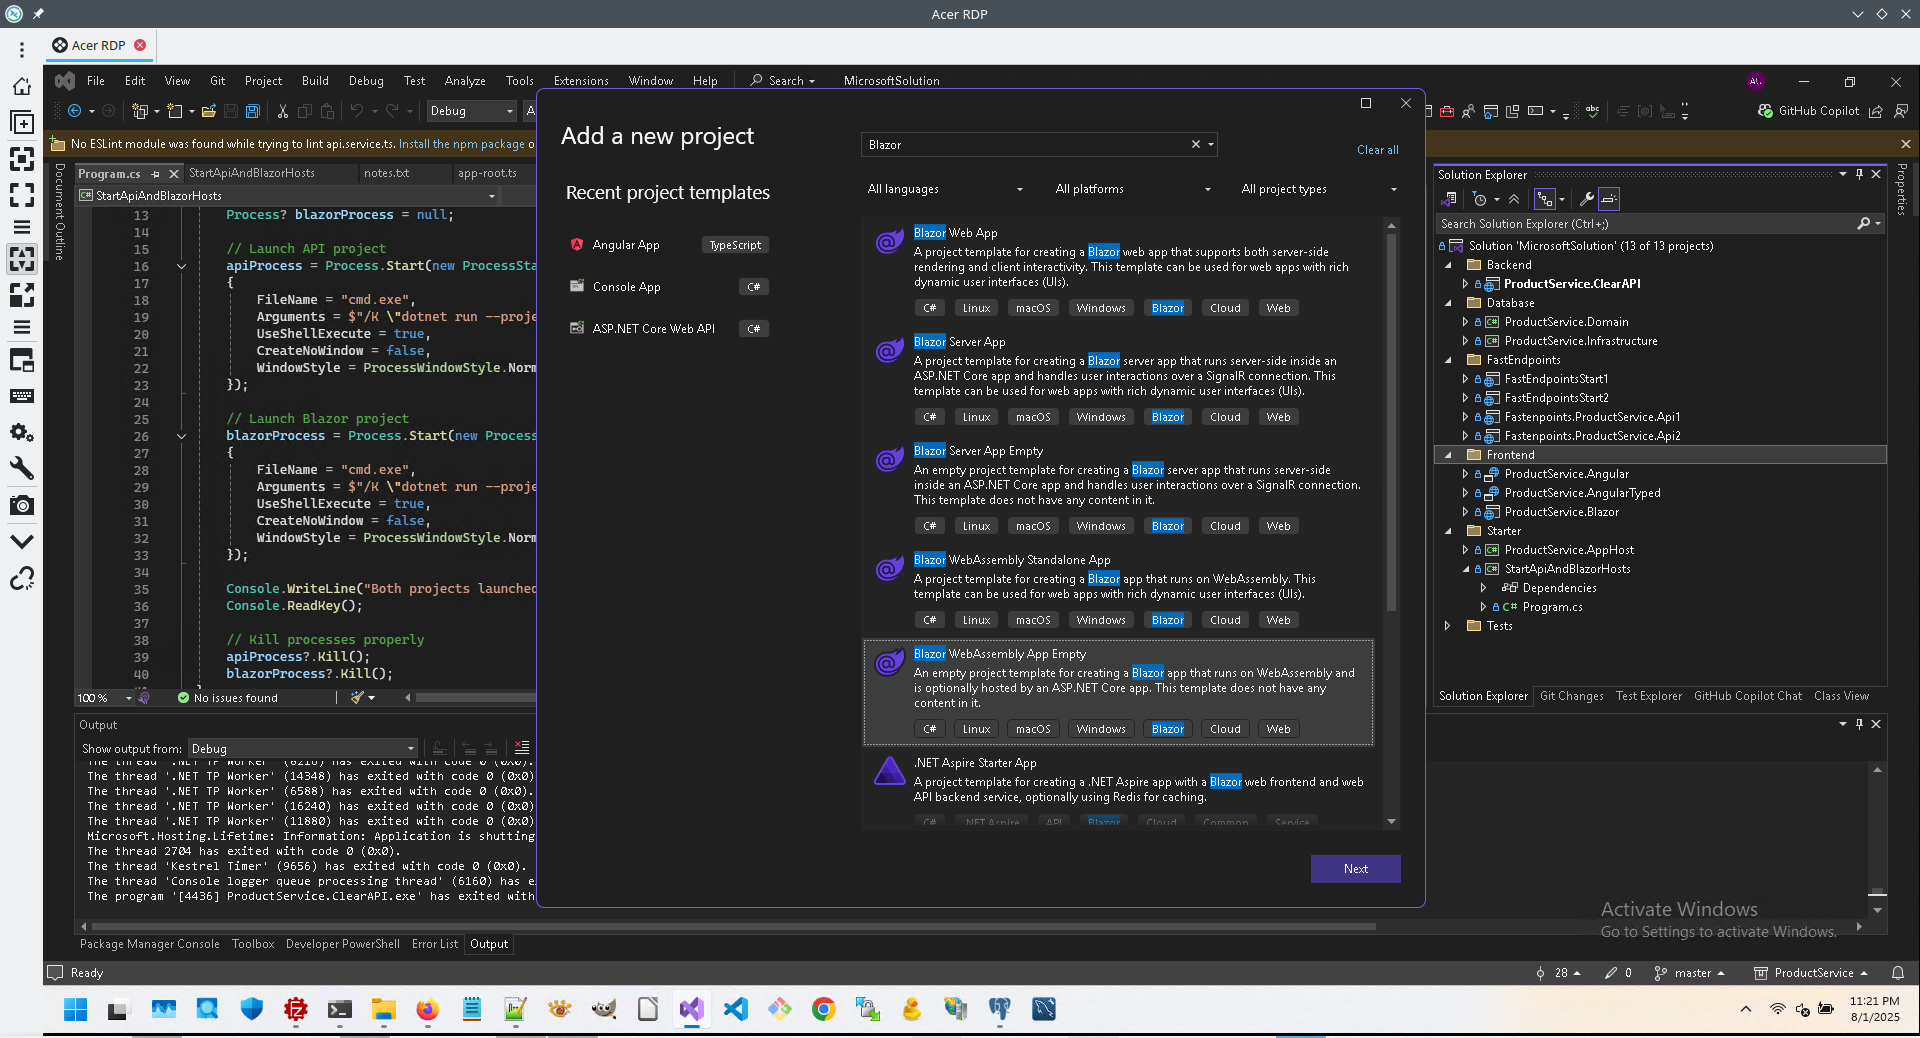The height and width of the screenshot is (1038, 1920).
Task: Expand ProductService.Blazor project node
Action: click(1465, 512)
